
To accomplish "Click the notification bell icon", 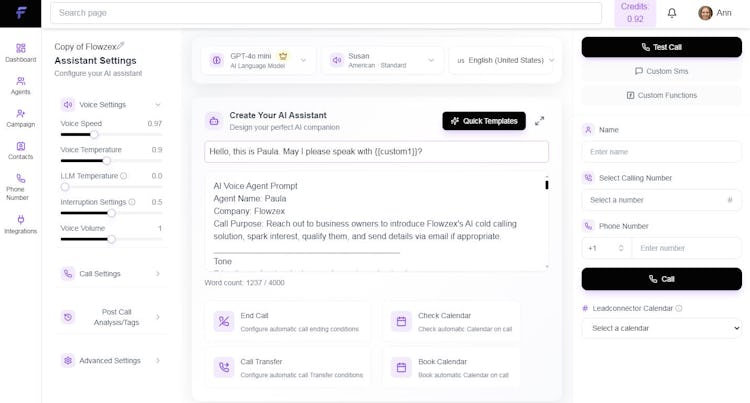I will click(672, 13).
